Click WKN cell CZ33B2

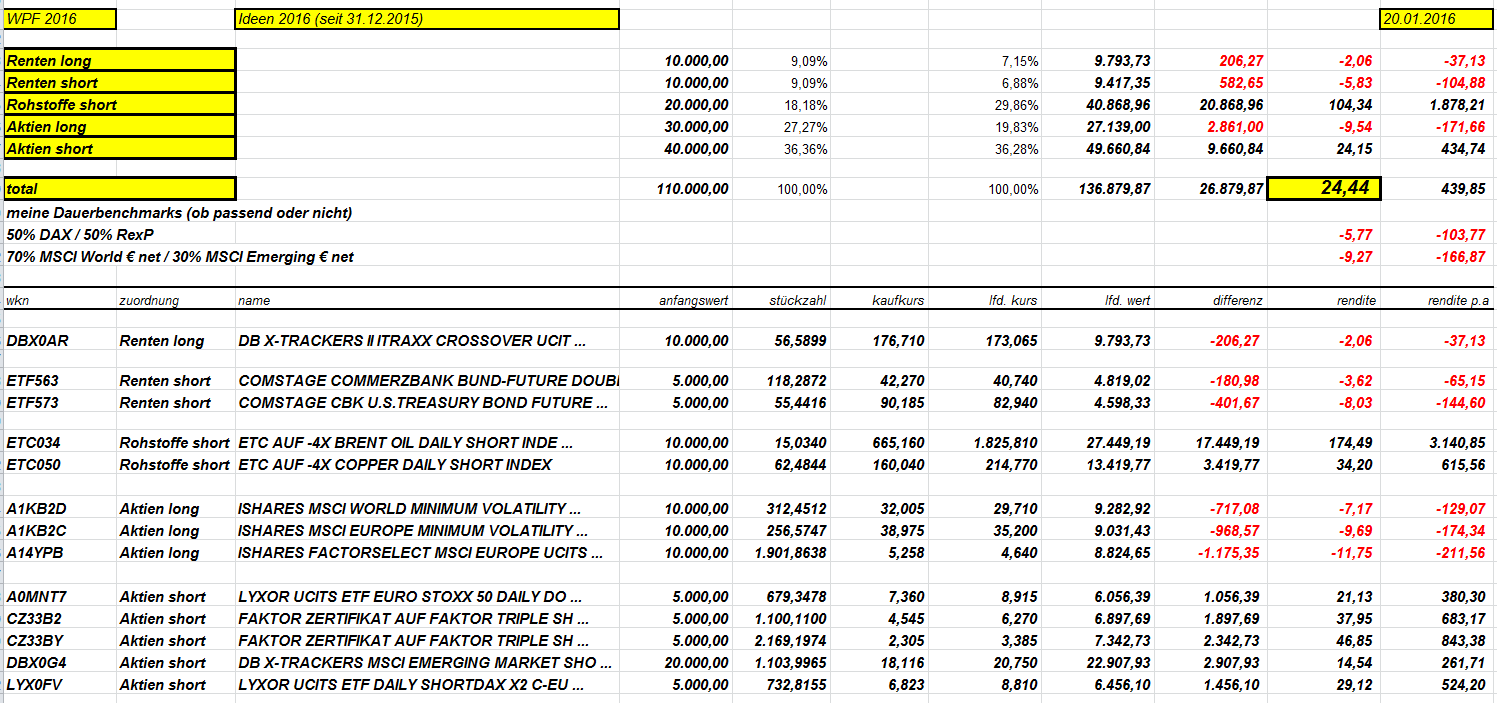[34, 618]
